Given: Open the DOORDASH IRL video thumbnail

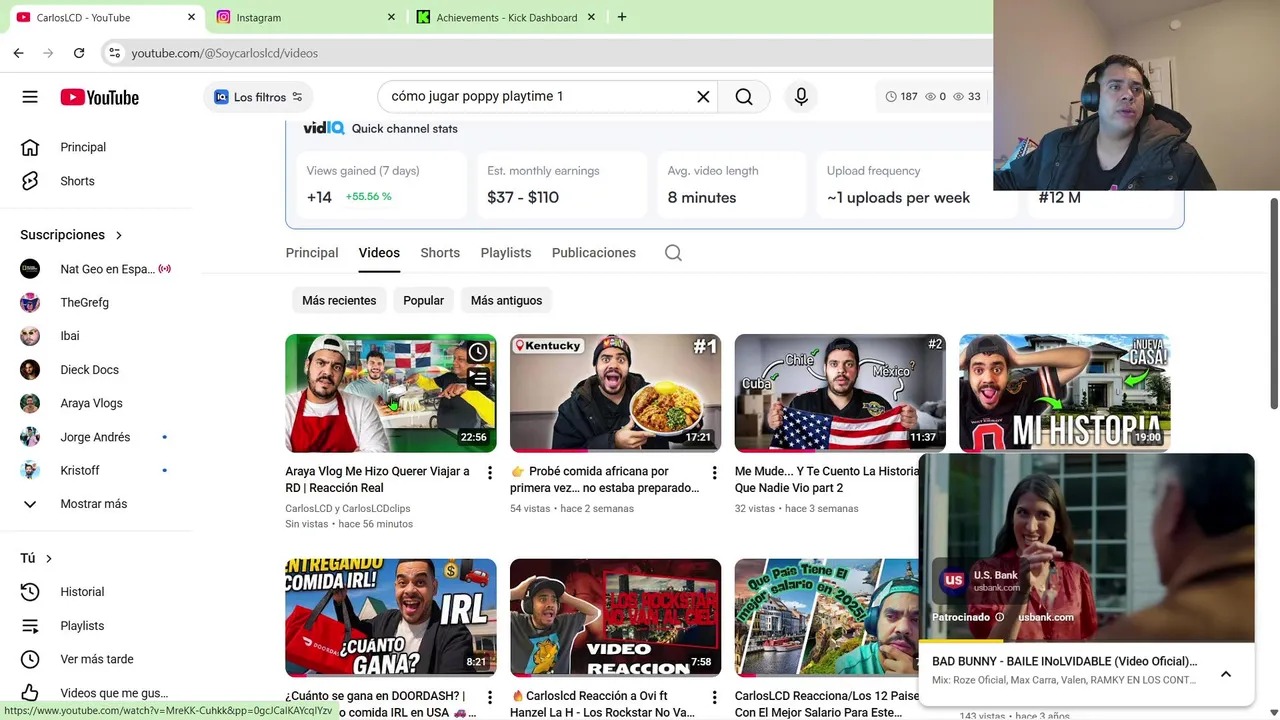Looking at the screenshot, I should [x=390, y=618].
